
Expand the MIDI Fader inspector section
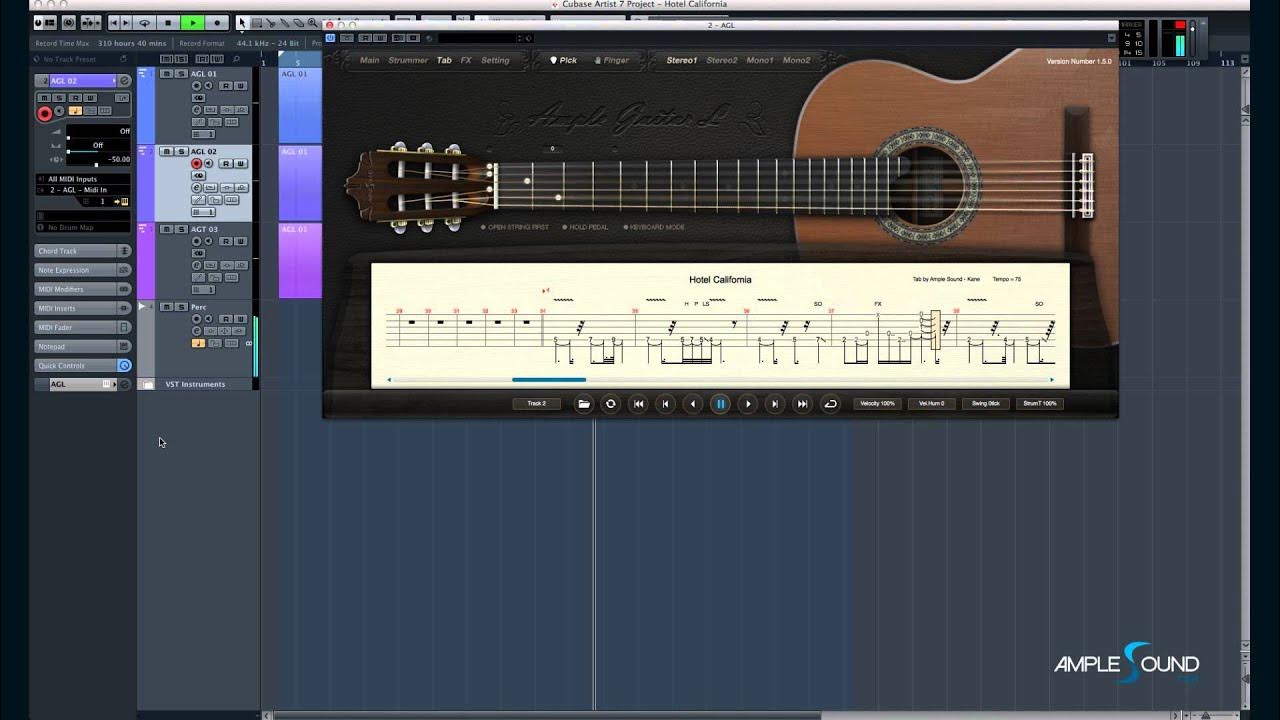coord(83,327)
